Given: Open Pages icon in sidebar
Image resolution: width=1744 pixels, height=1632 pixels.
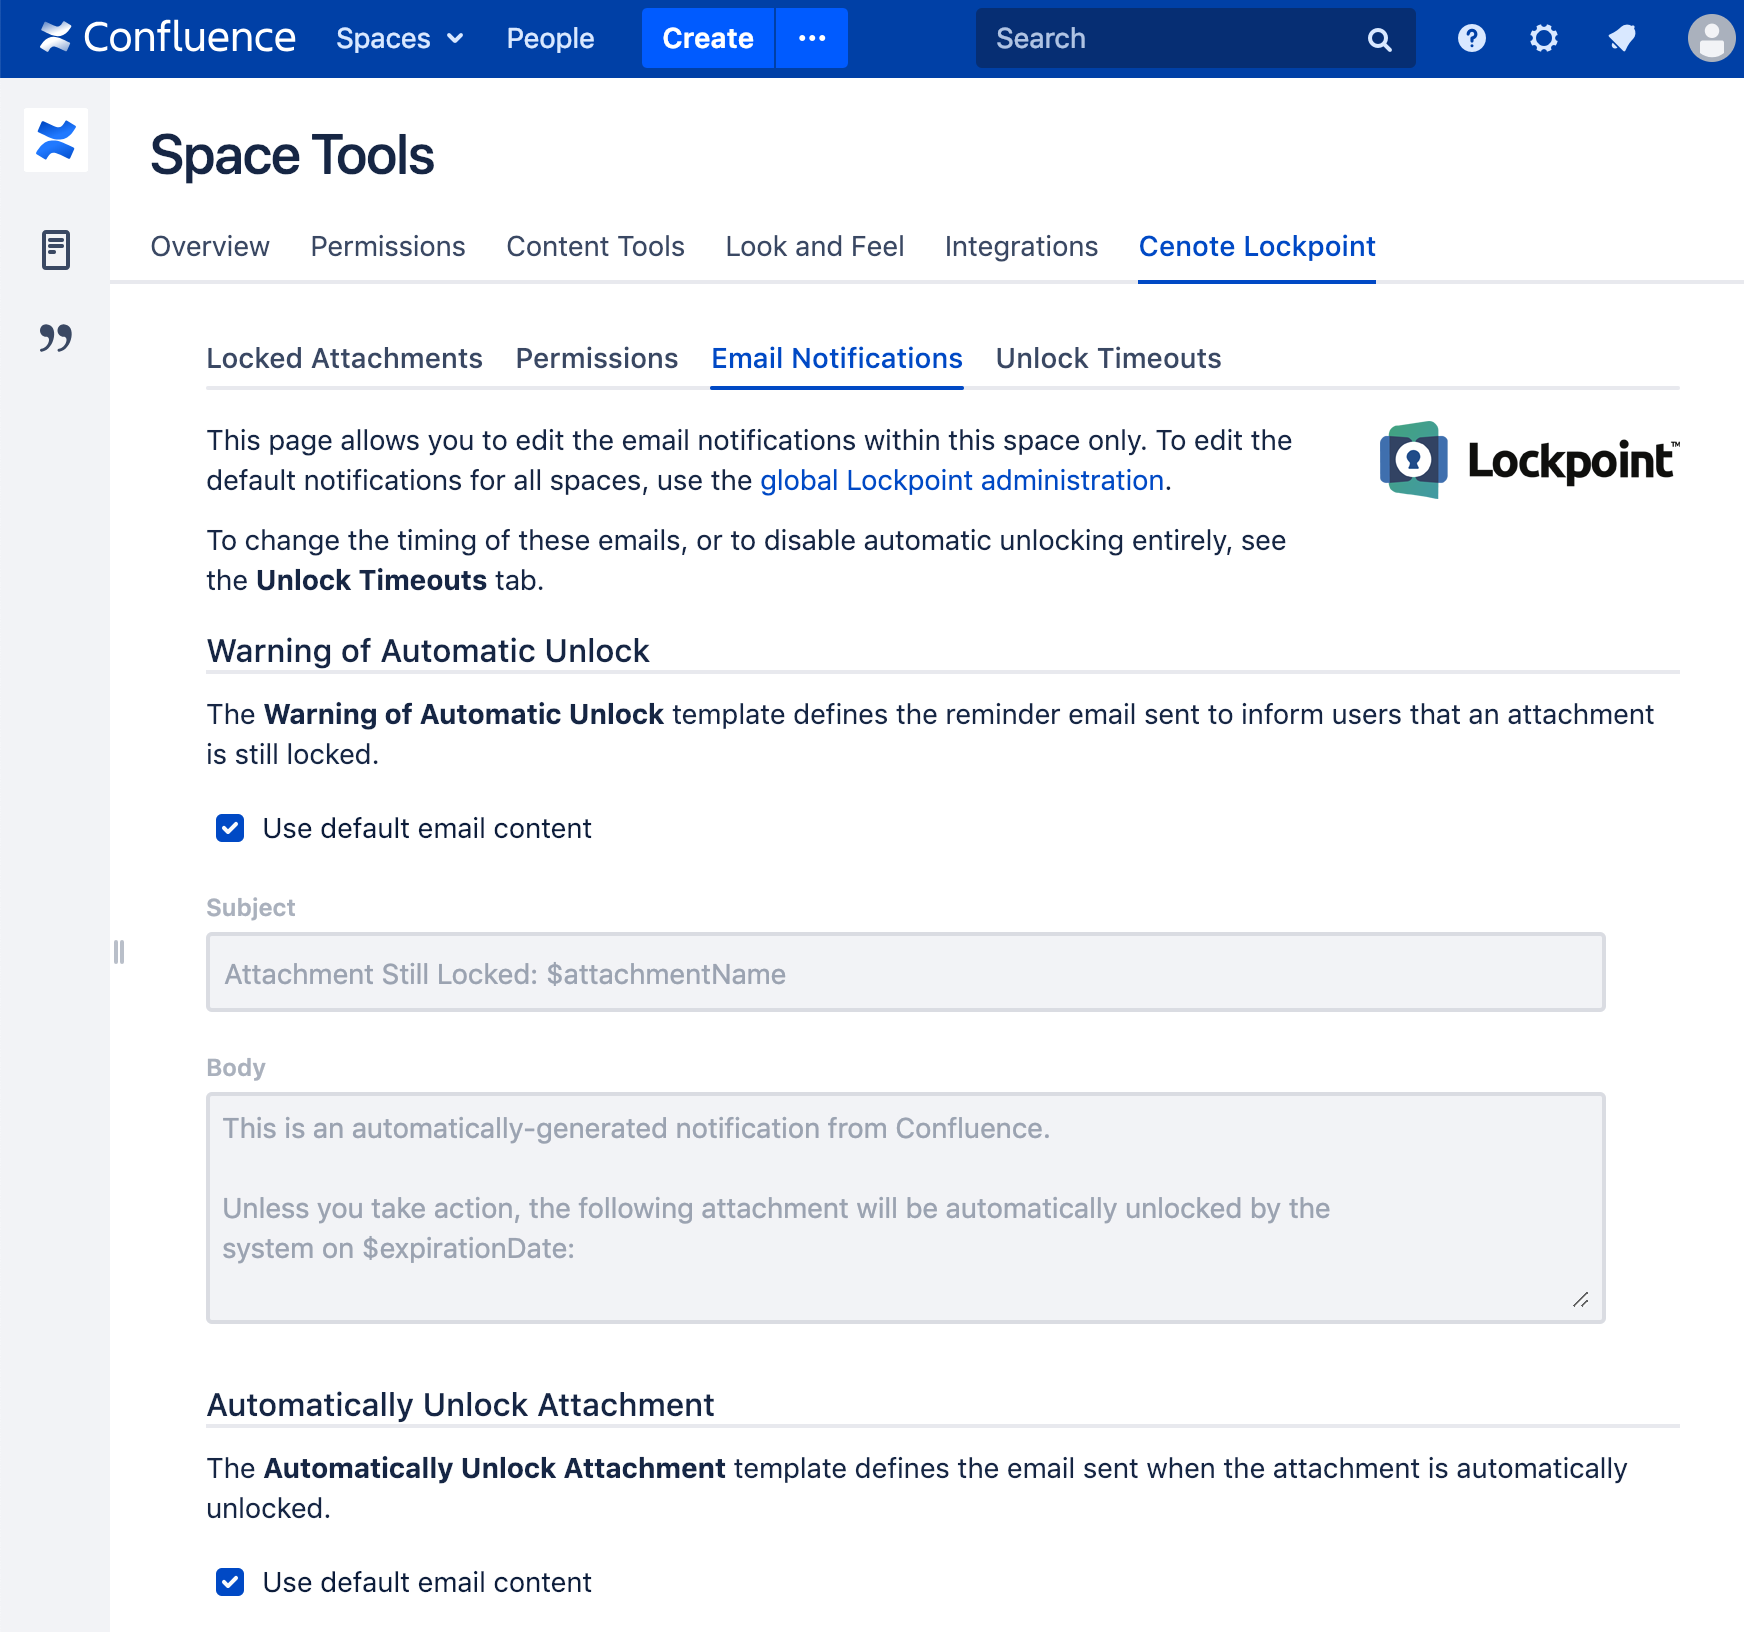Looking at the screenshot, I should click(x=56, y=250).
